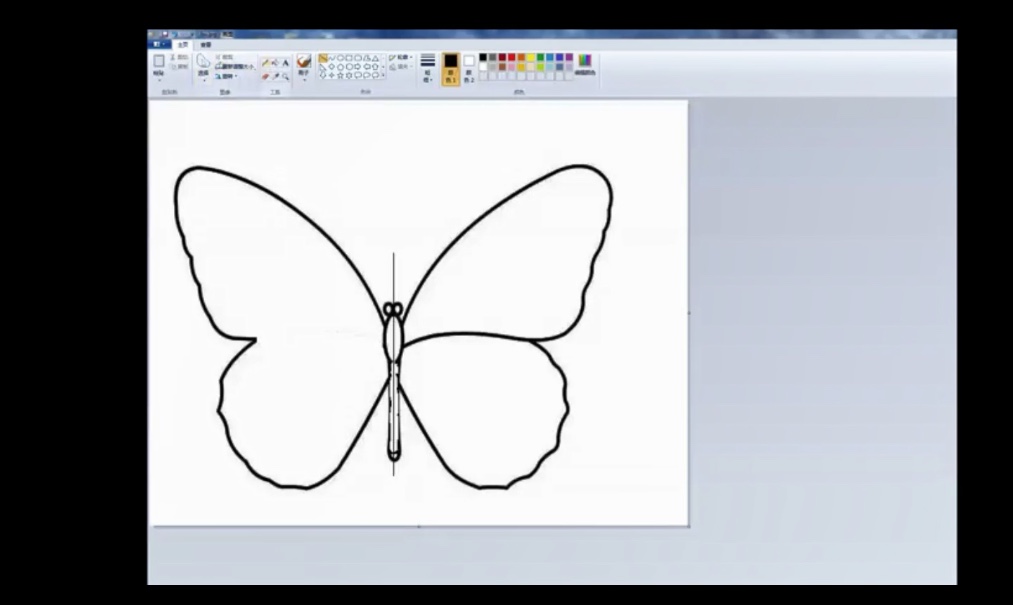Open the Paint application menu button

[x=158, y=45]
